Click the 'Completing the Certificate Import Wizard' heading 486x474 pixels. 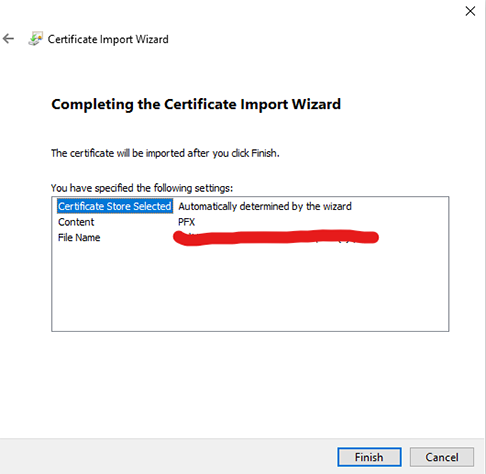[196, 104]
